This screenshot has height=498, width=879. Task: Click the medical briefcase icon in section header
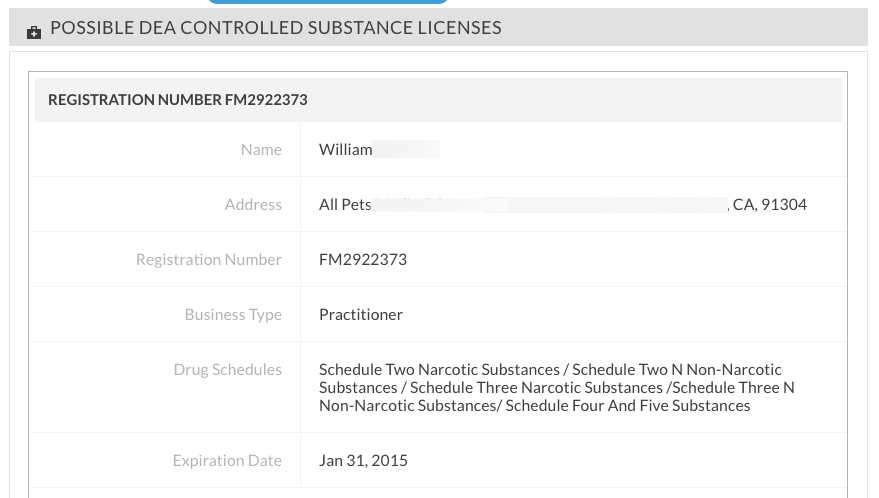(34, 33)
